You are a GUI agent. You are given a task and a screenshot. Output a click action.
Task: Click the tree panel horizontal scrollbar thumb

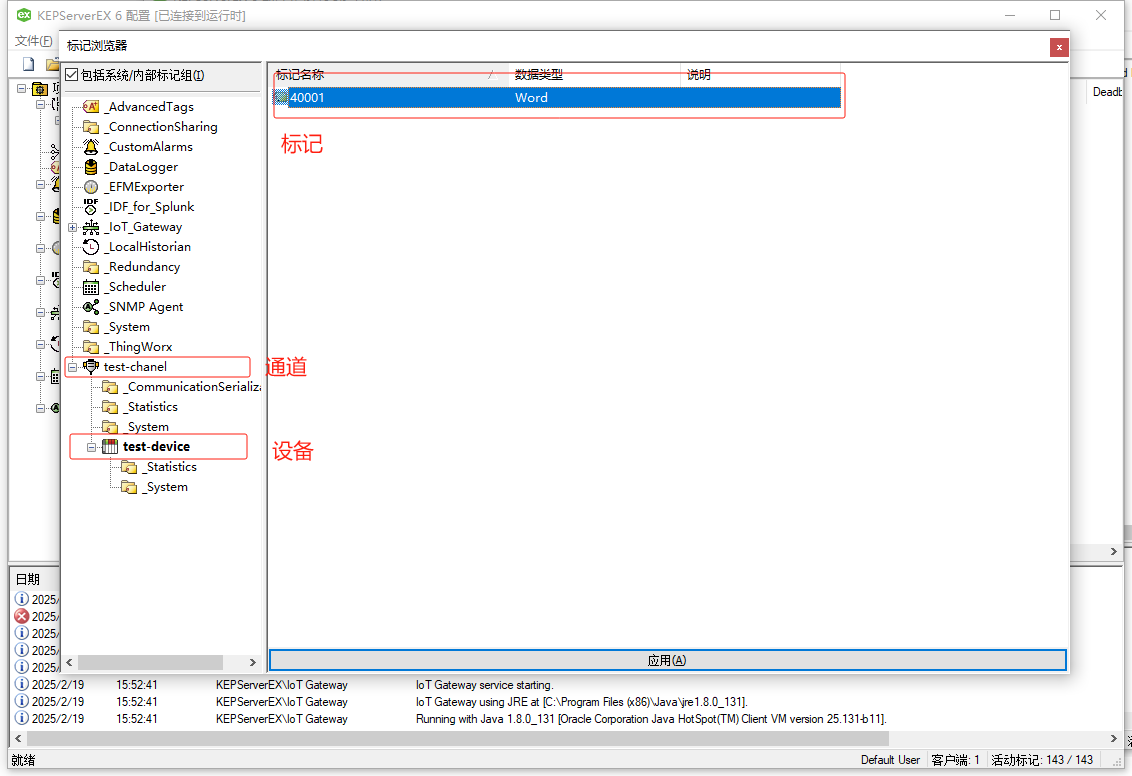[x=150, y=662]
